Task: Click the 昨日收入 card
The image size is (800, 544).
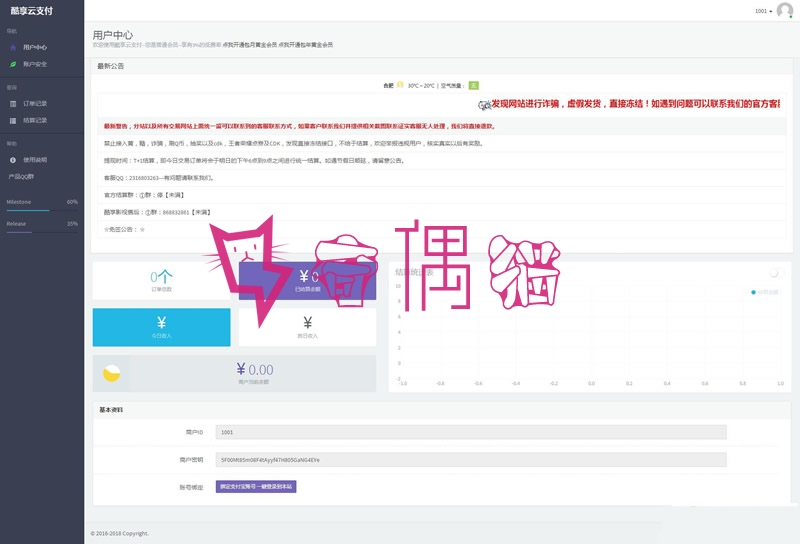Action: [x=307, y=327]
